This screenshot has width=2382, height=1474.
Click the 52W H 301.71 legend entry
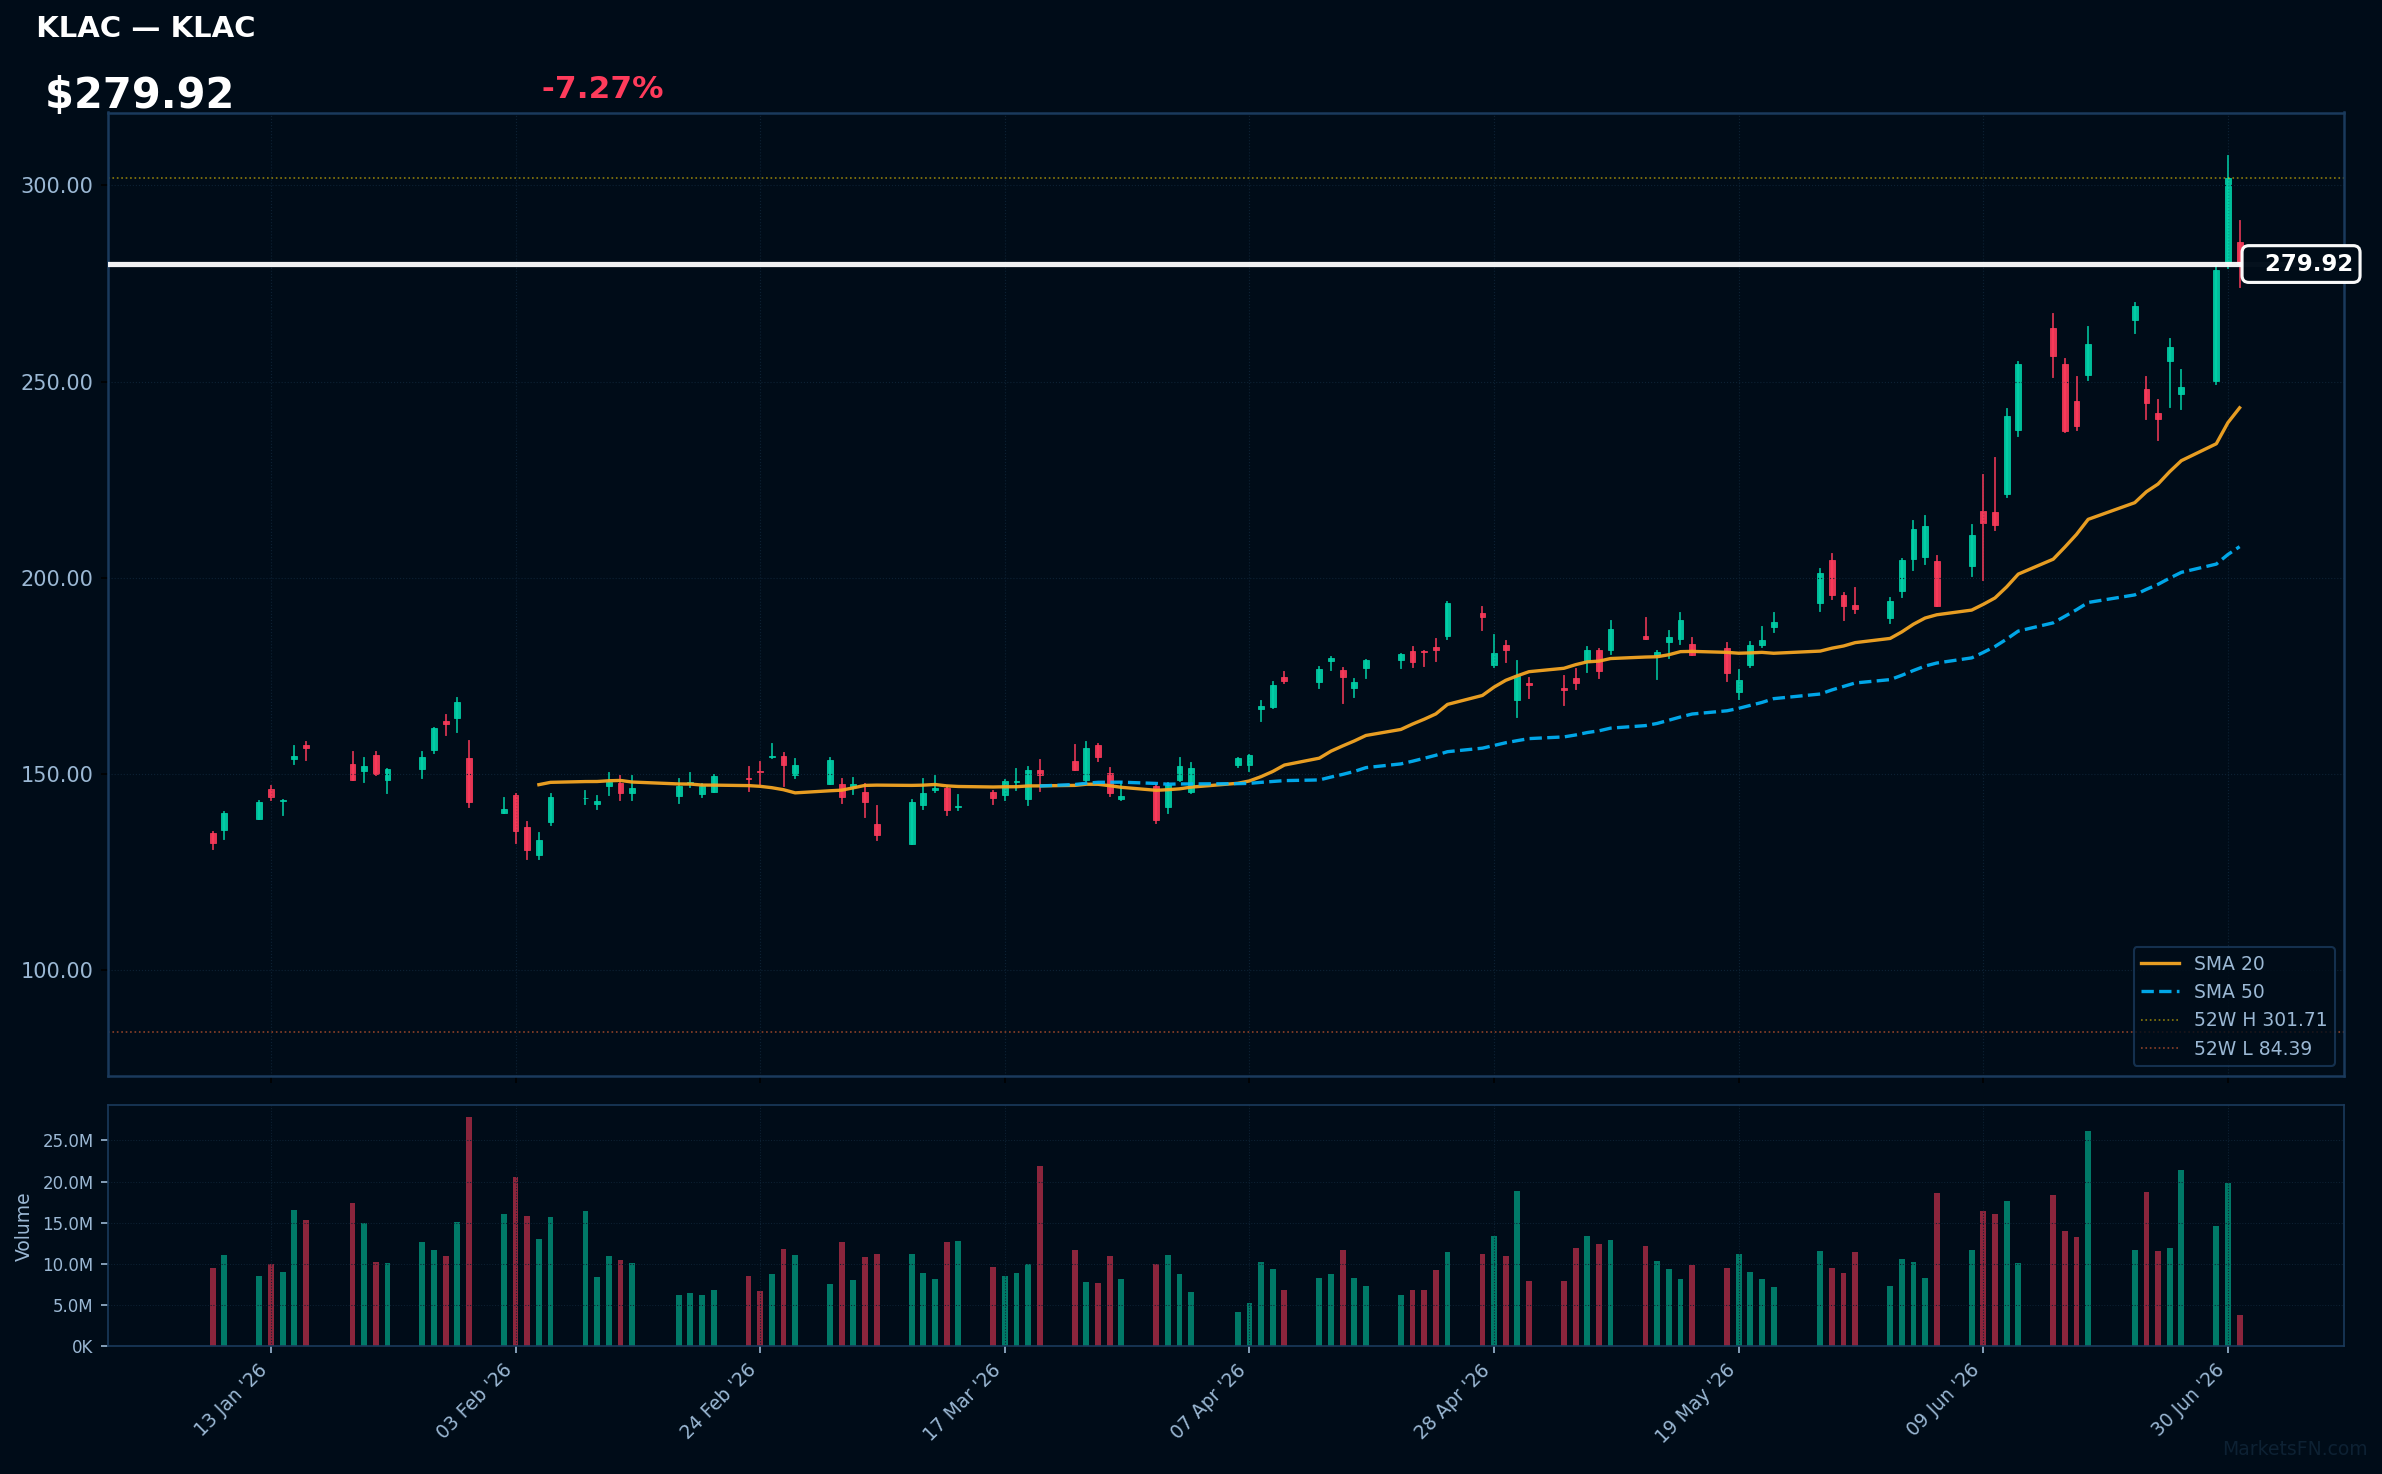[2233, 1019]
